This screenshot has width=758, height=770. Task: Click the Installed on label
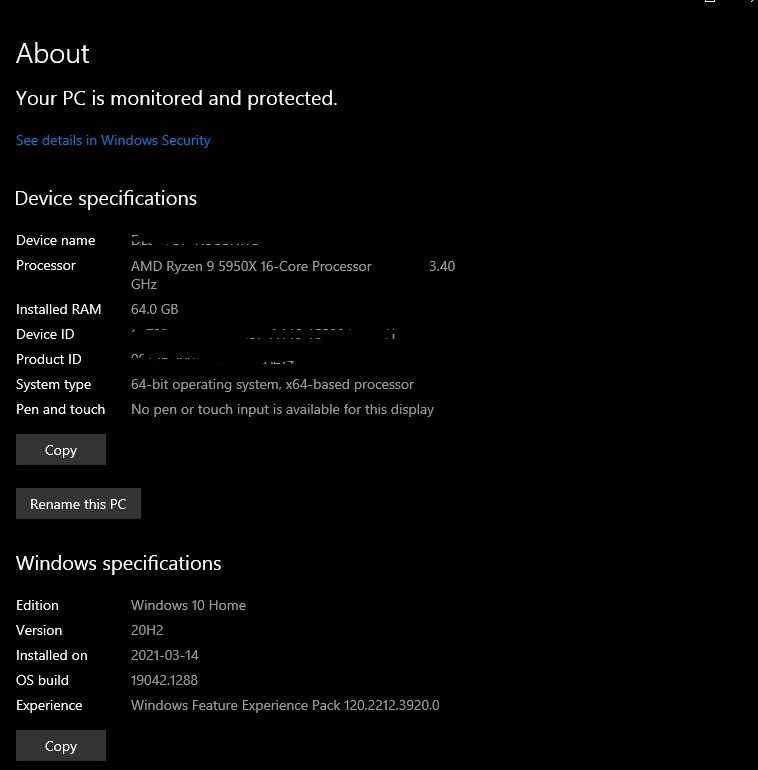(x=52, y=655)
